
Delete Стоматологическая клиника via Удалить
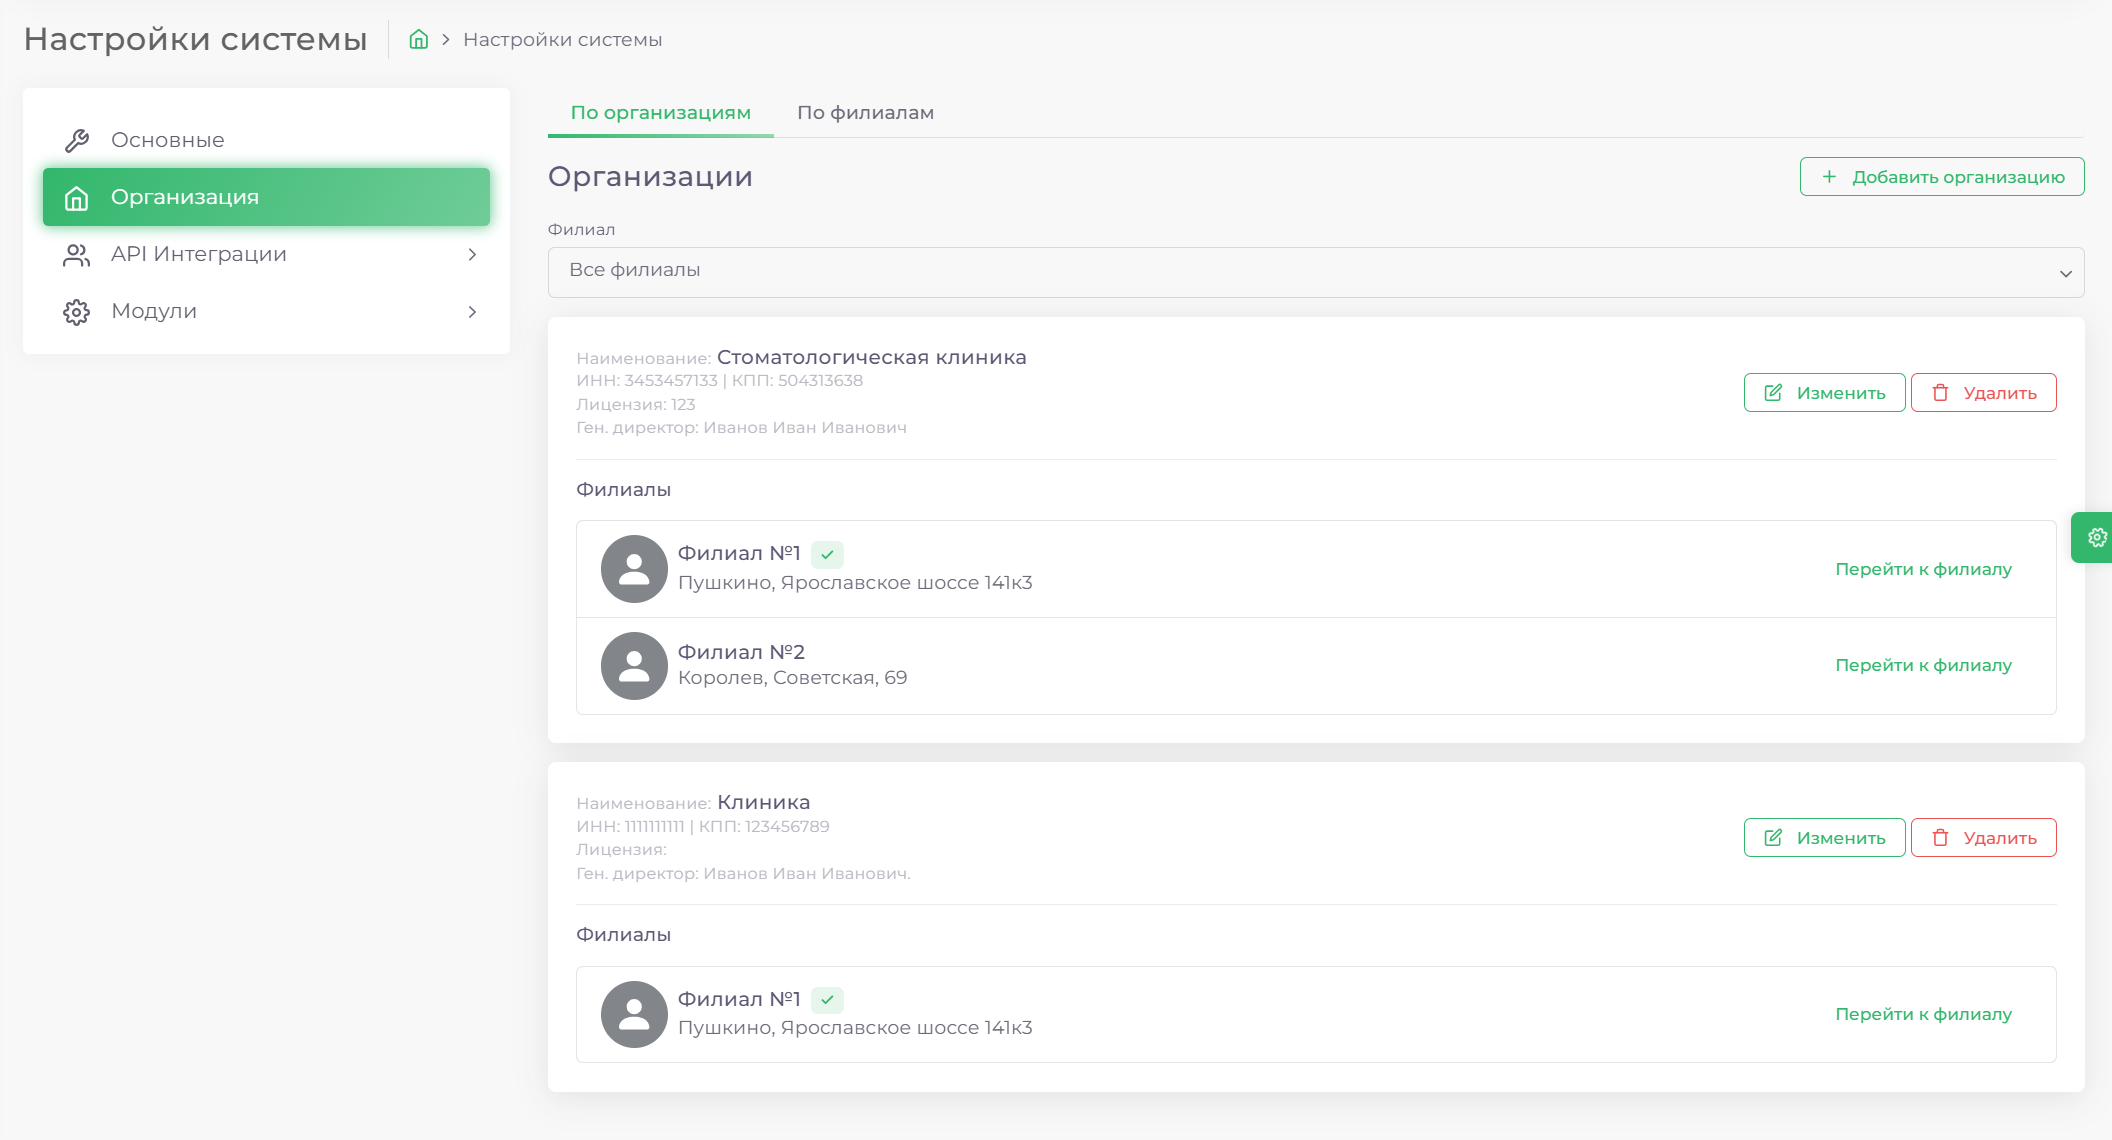click(1984, 393)
